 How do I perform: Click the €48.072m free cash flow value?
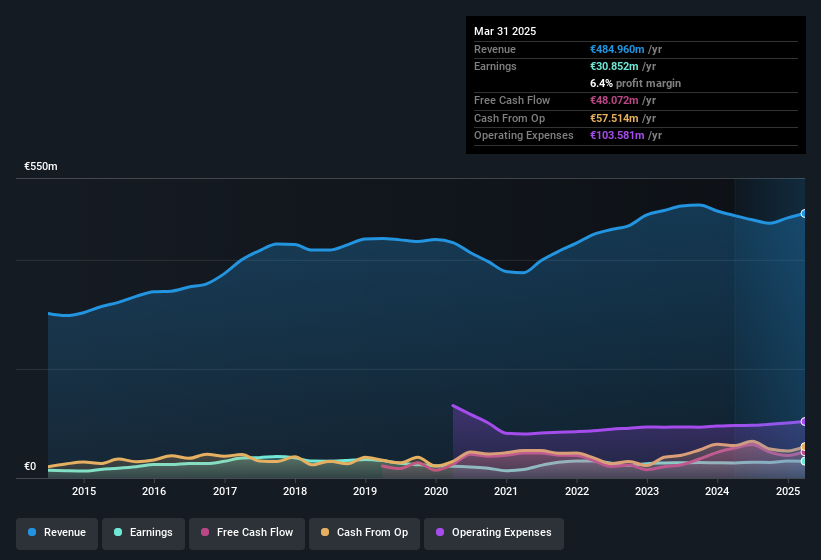[x=614, y=100]
